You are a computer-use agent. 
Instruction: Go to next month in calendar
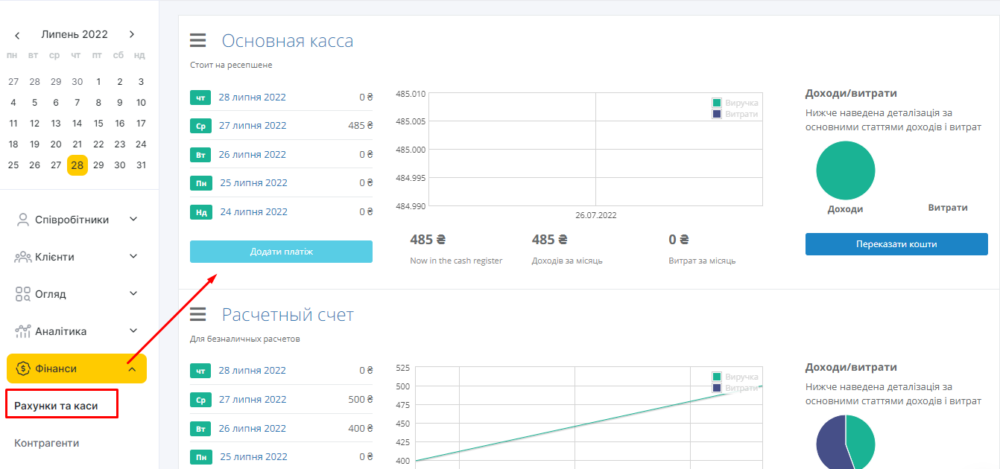pyautogui.click(x=131, y=35)
